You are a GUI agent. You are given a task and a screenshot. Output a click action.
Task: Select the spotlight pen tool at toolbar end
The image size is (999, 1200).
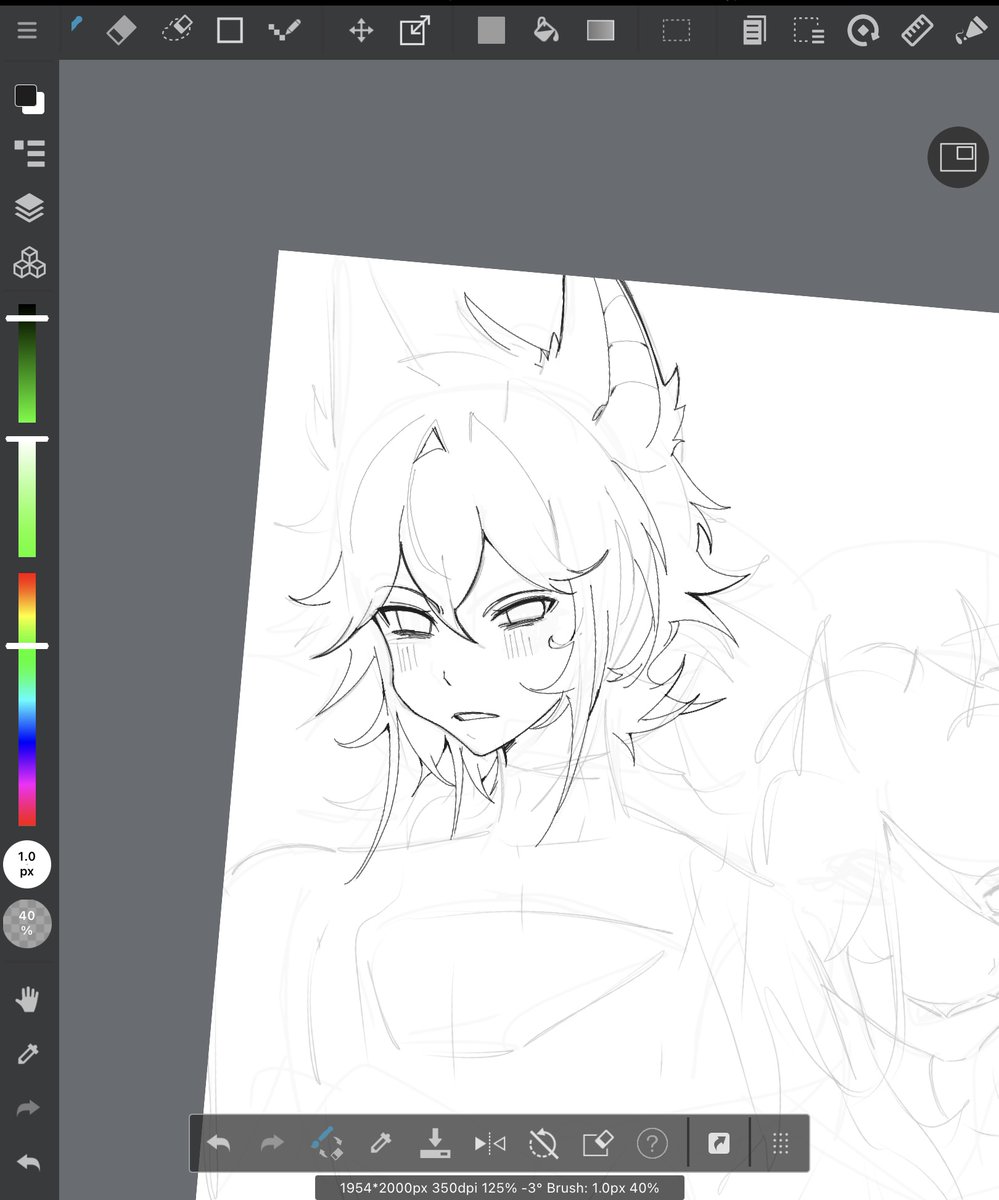(x=970, y=30)
